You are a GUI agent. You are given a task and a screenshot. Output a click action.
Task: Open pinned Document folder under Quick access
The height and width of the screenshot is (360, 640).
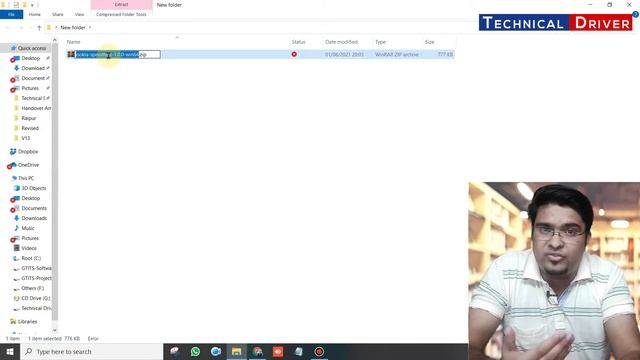33,78
